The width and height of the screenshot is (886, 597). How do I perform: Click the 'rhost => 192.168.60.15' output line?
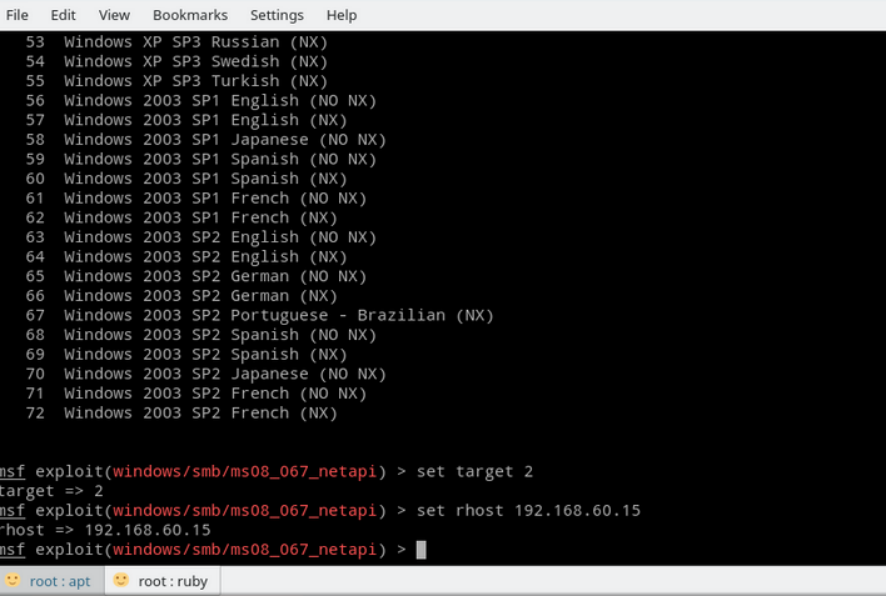105,530
